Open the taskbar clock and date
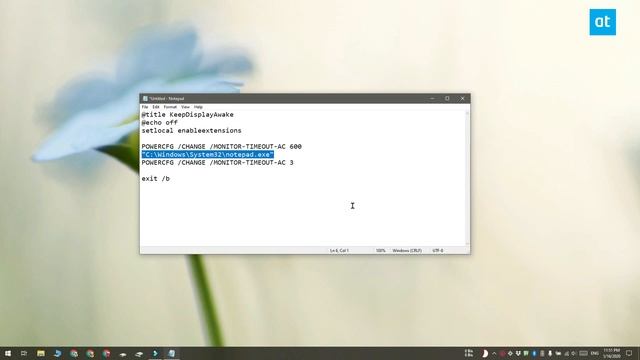 (x=612, y=353)
